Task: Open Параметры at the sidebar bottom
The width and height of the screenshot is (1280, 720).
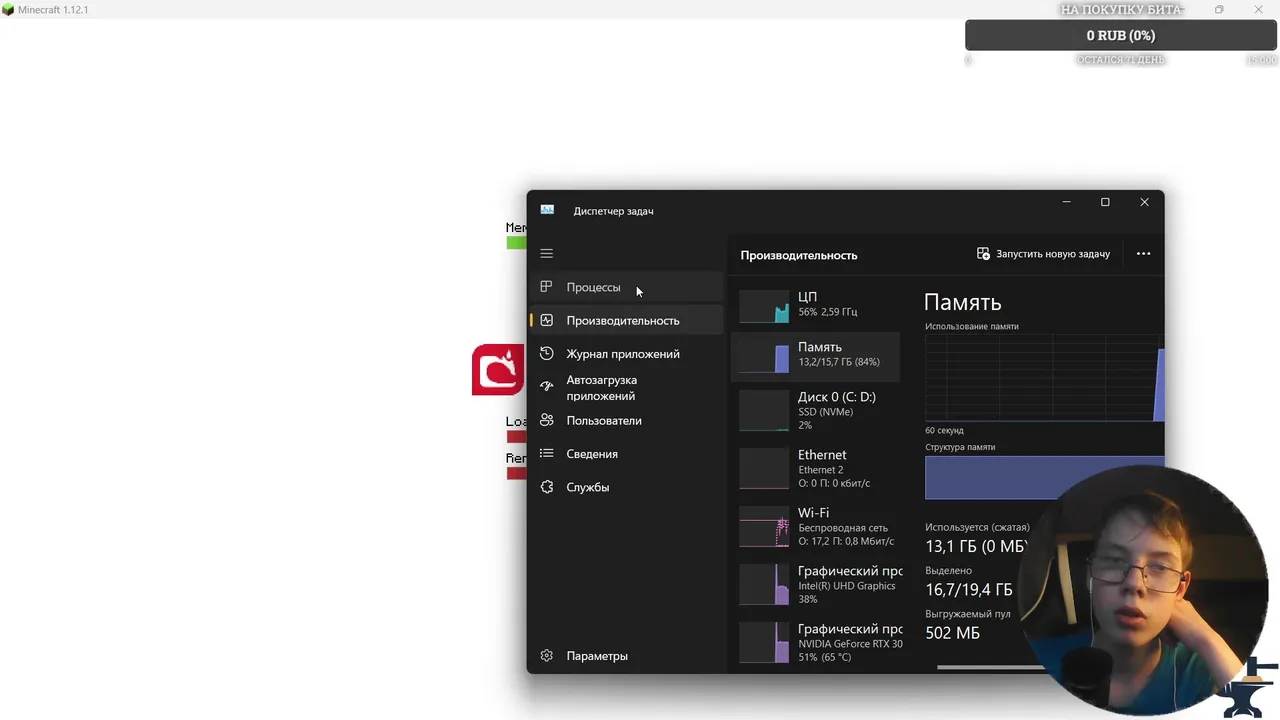Action: coord(626,656)
